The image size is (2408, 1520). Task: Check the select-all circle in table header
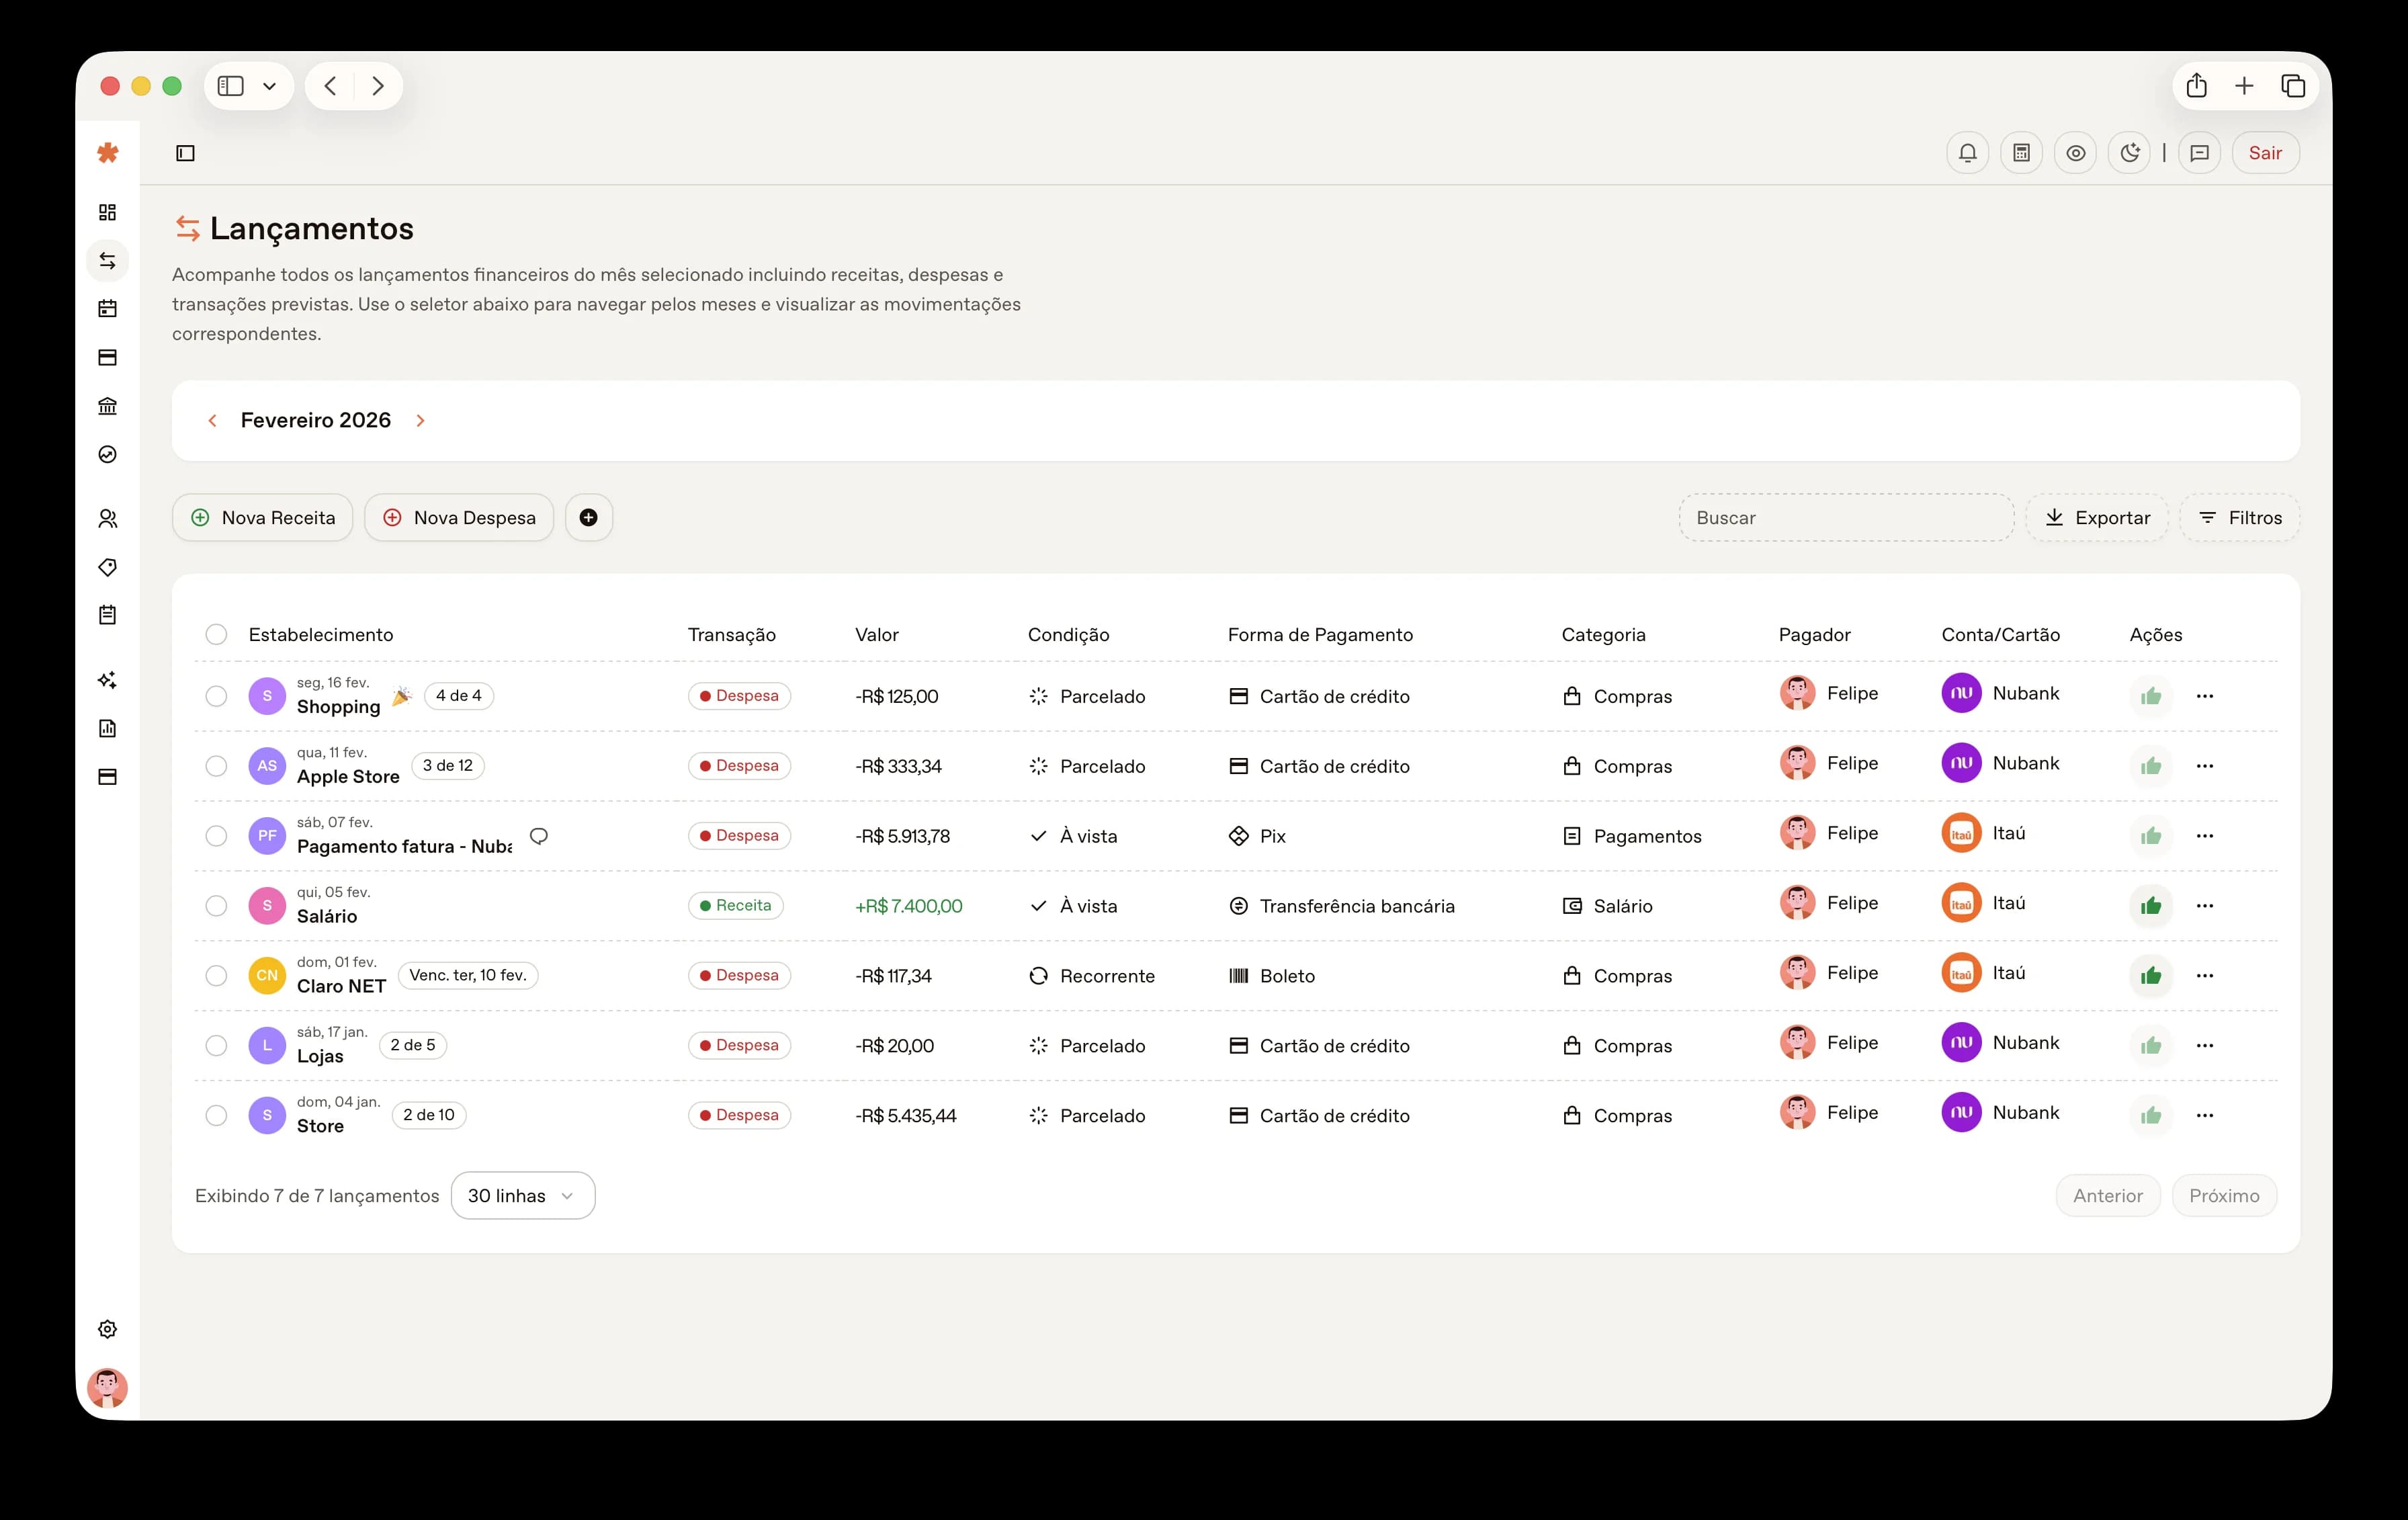coord(216,634)
